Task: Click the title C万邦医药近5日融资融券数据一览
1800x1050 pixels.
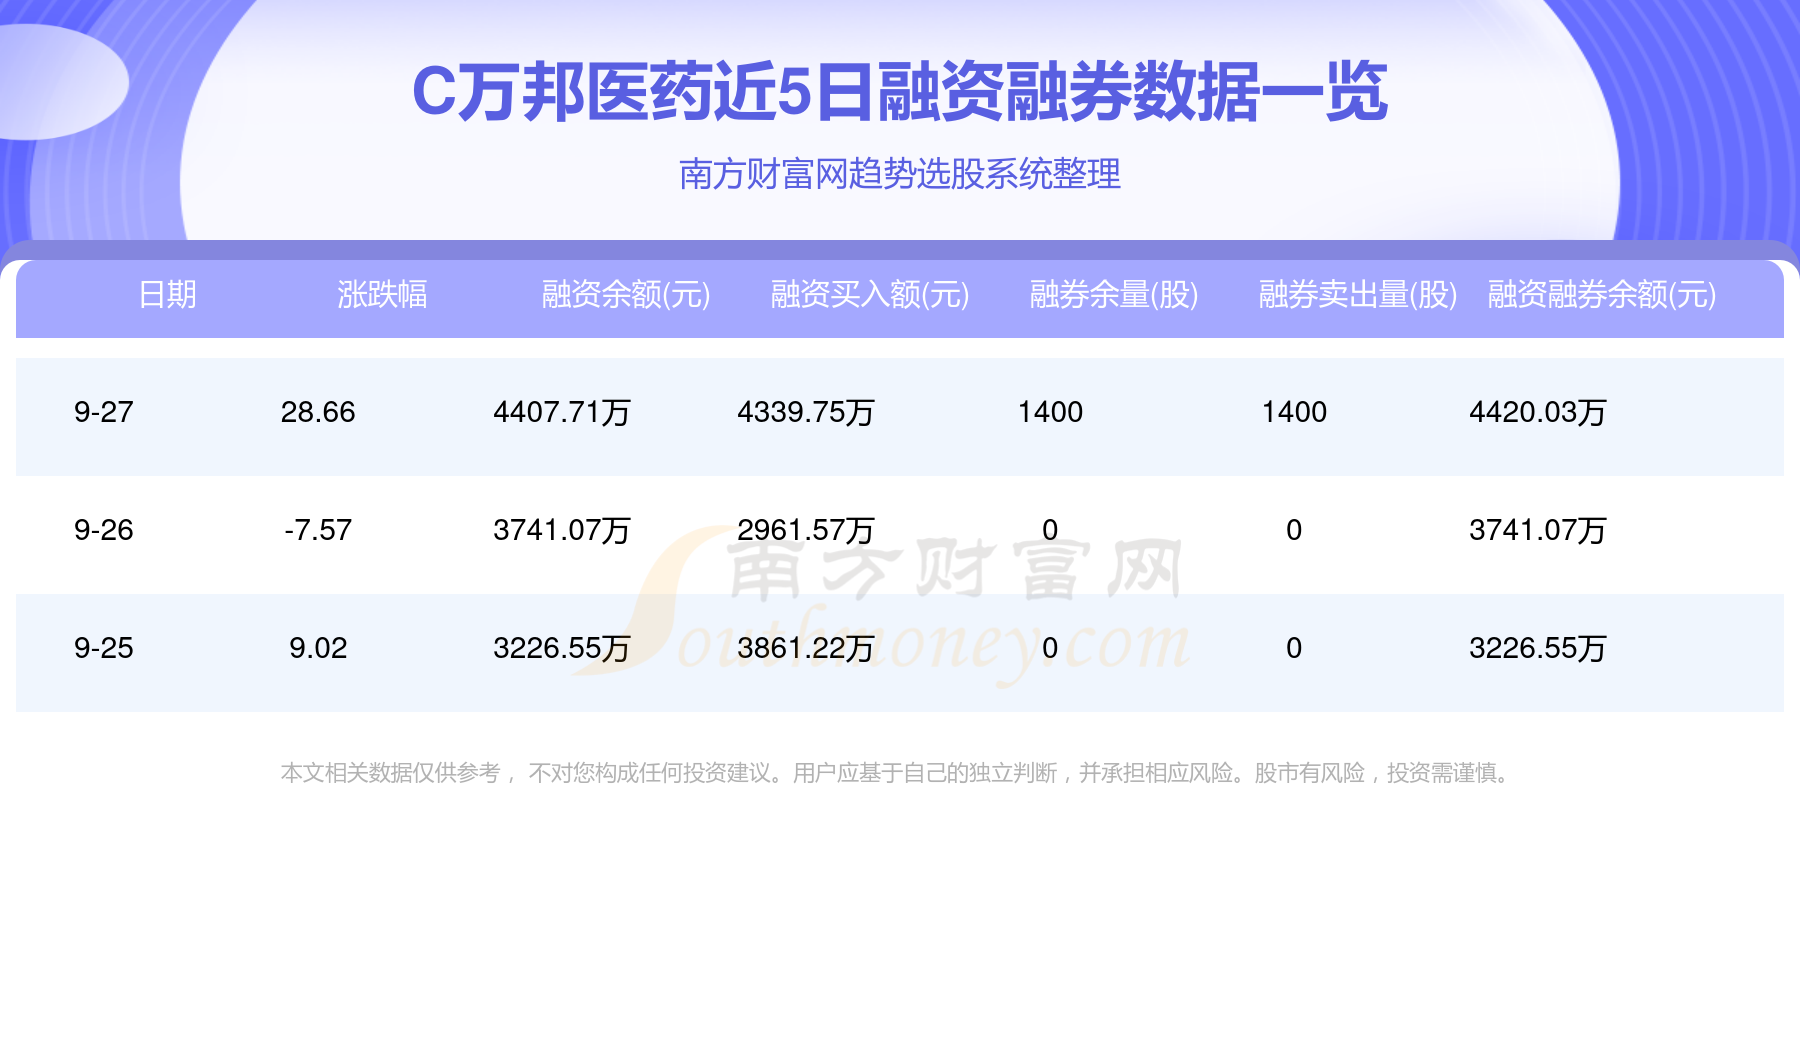Action: 900,92
